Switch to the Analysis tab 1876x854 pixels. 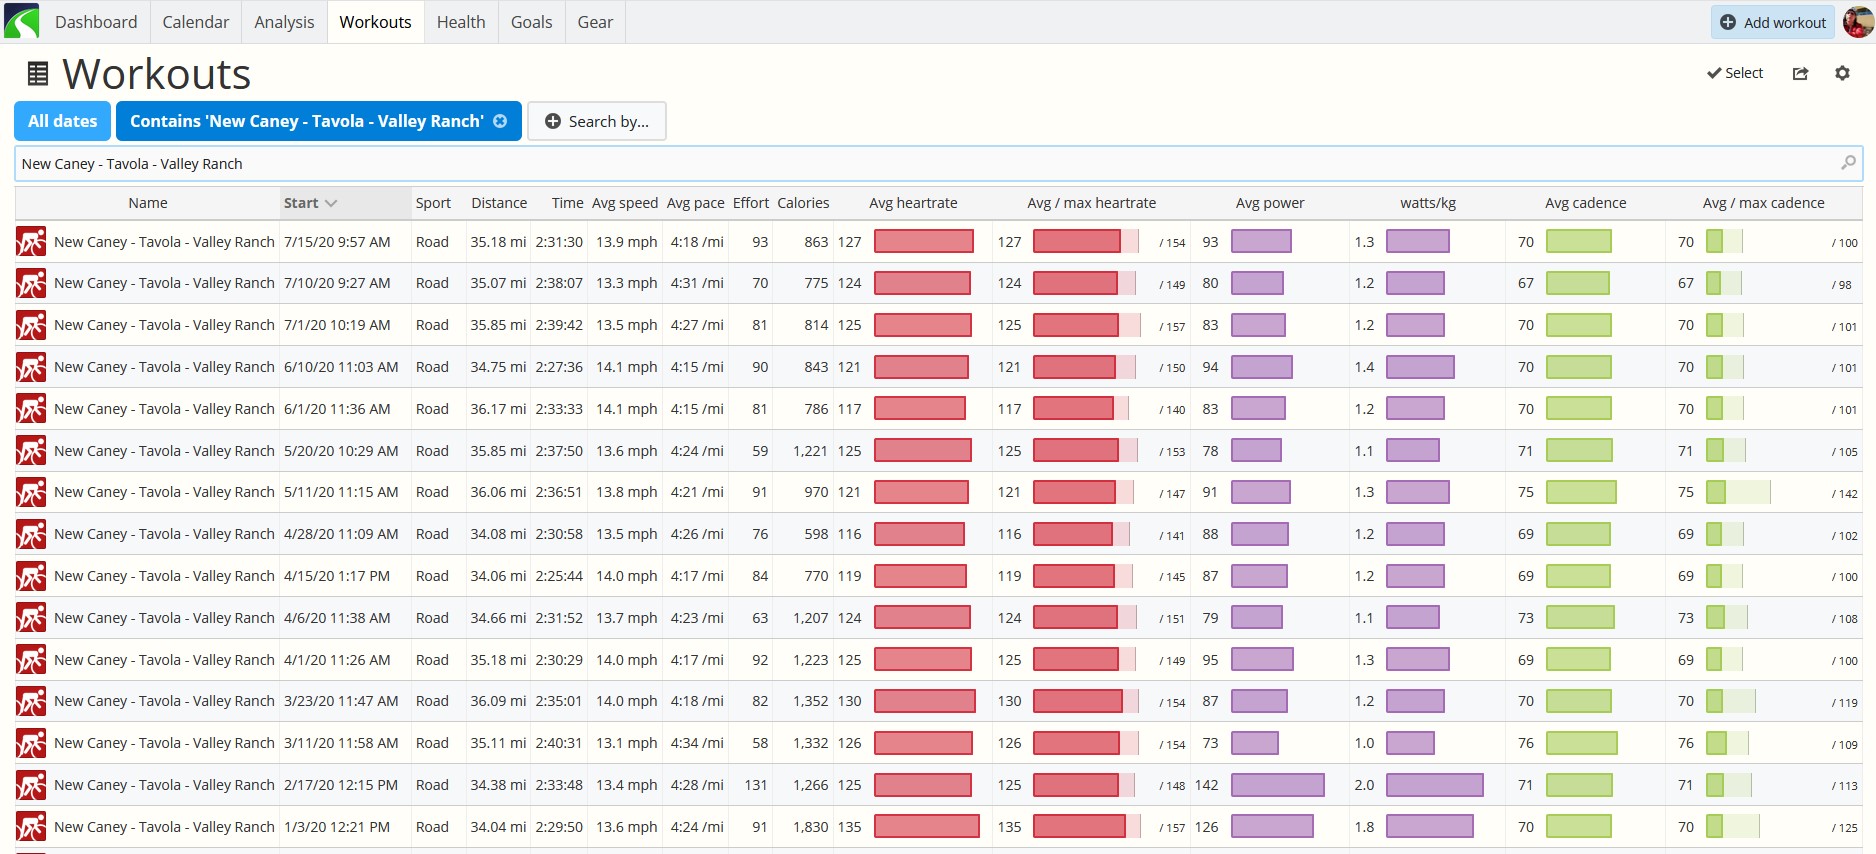[x=284, y=22]
